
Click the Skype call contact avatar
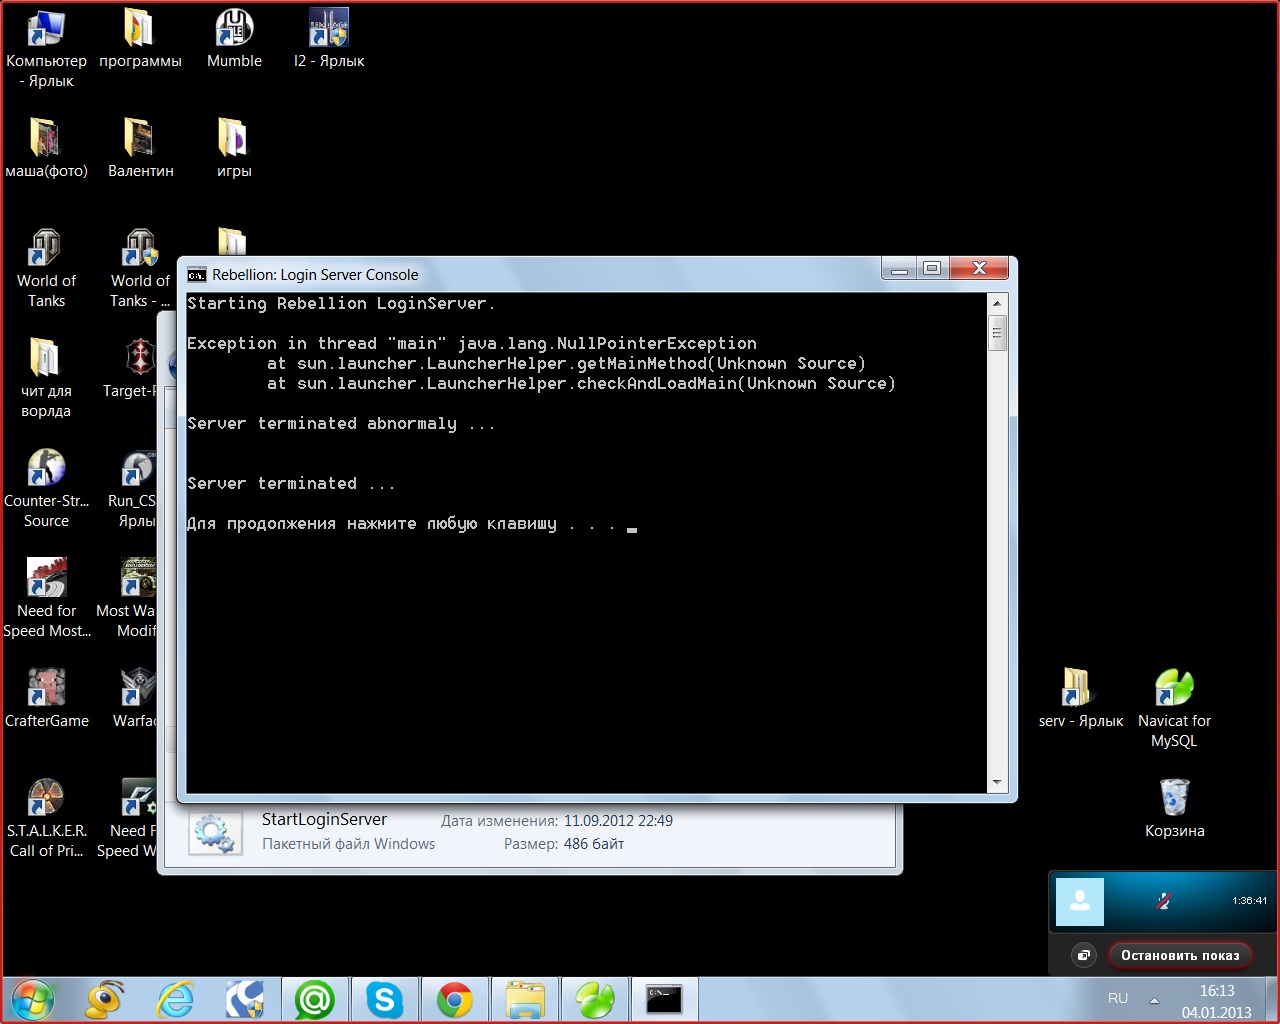point(1080,901)
